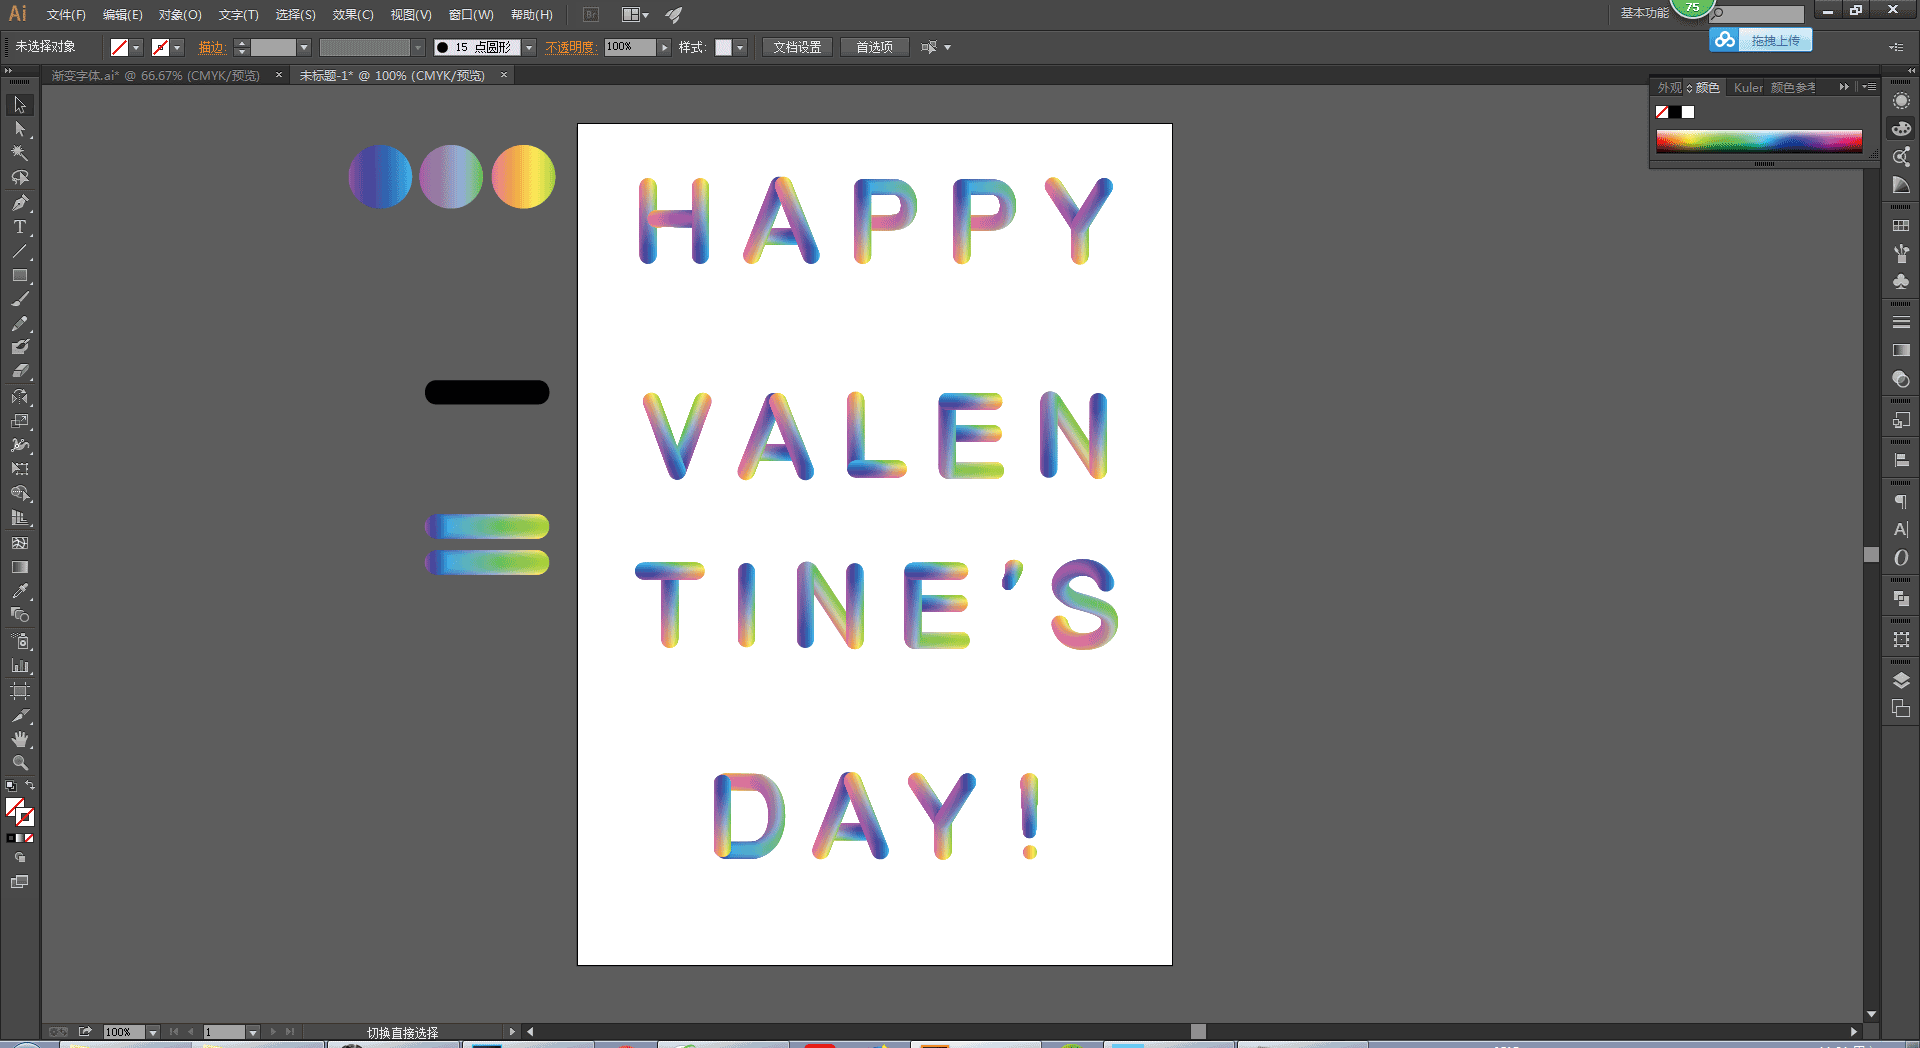Open zoom level dropdown in status bar
1920x1048 pixels.
153,1032
